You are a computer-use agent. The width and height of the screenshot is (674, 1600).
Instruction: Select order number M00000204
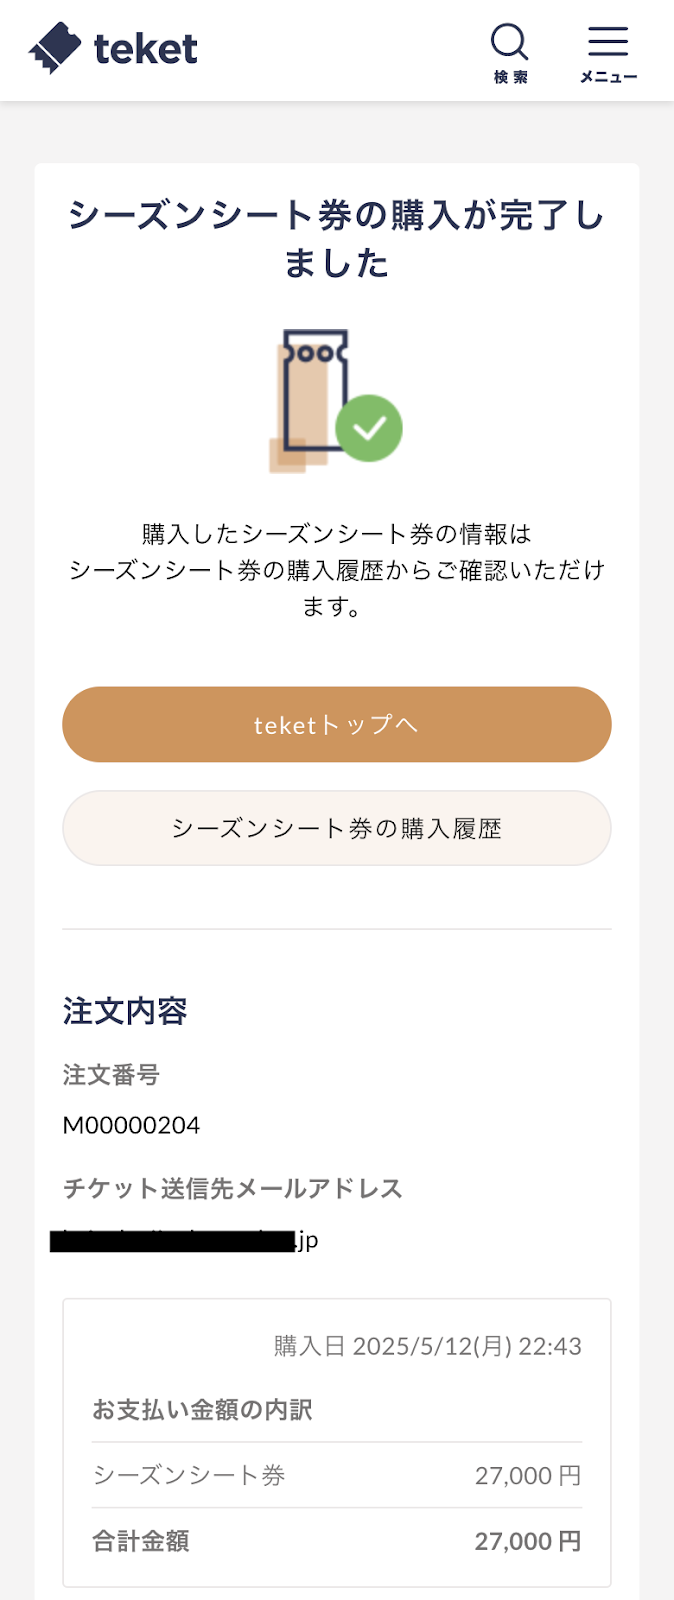[131, 1126]
